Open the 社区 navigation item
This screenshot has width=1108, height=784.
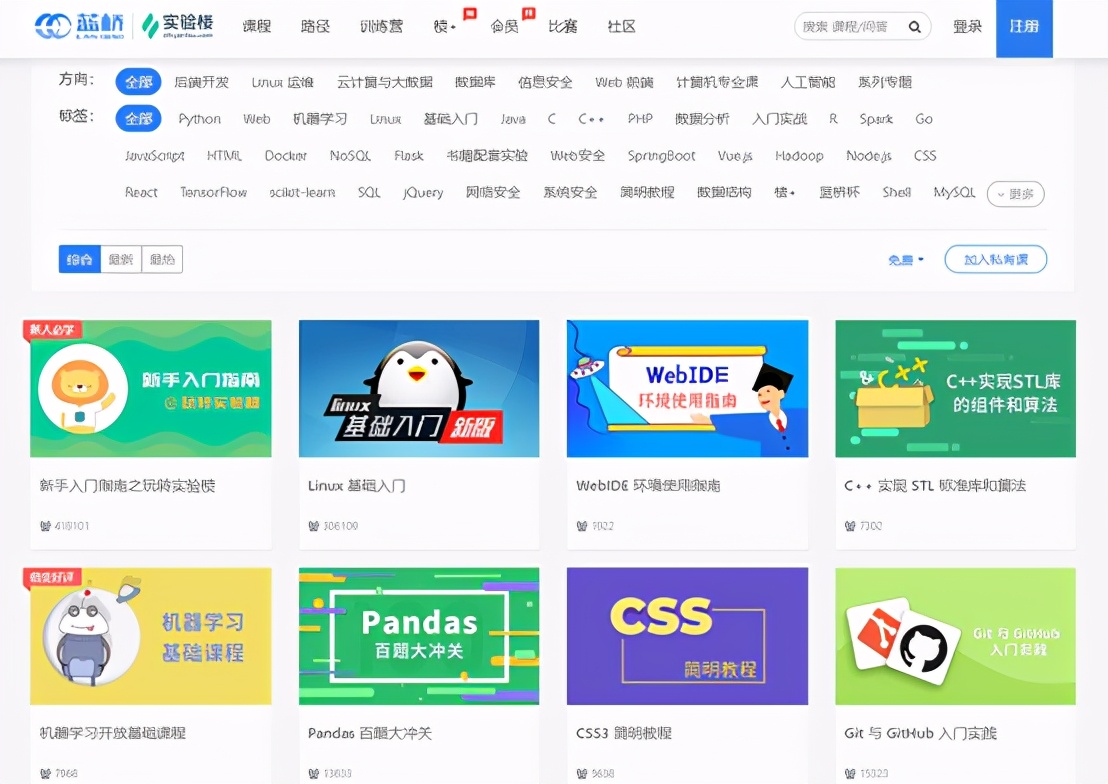621,27
